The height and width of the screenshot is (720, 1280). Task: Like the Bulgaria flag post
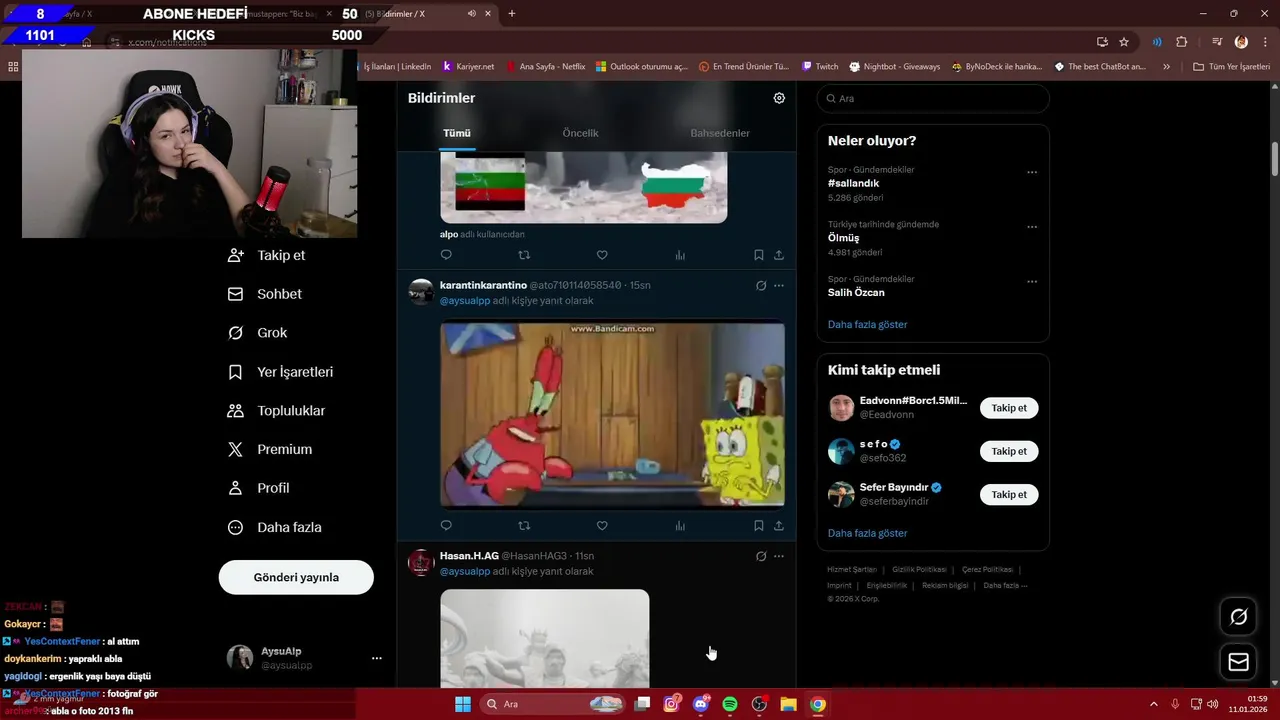pos(602,255)
